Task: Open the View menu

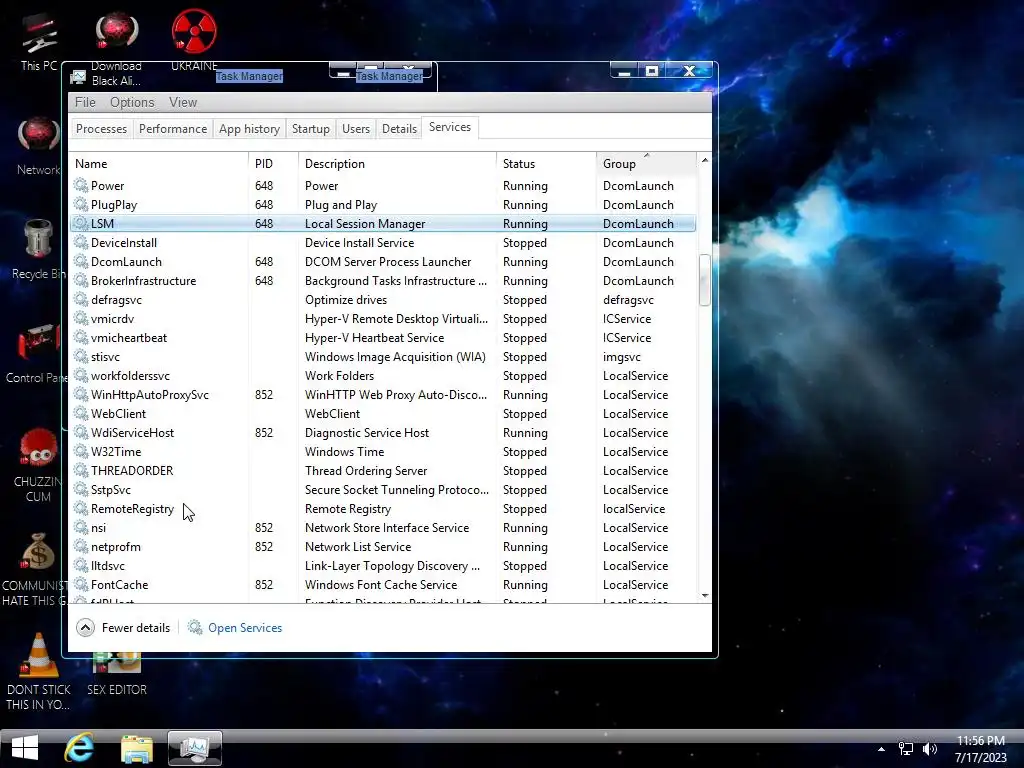Action: (x=183, y=103)
